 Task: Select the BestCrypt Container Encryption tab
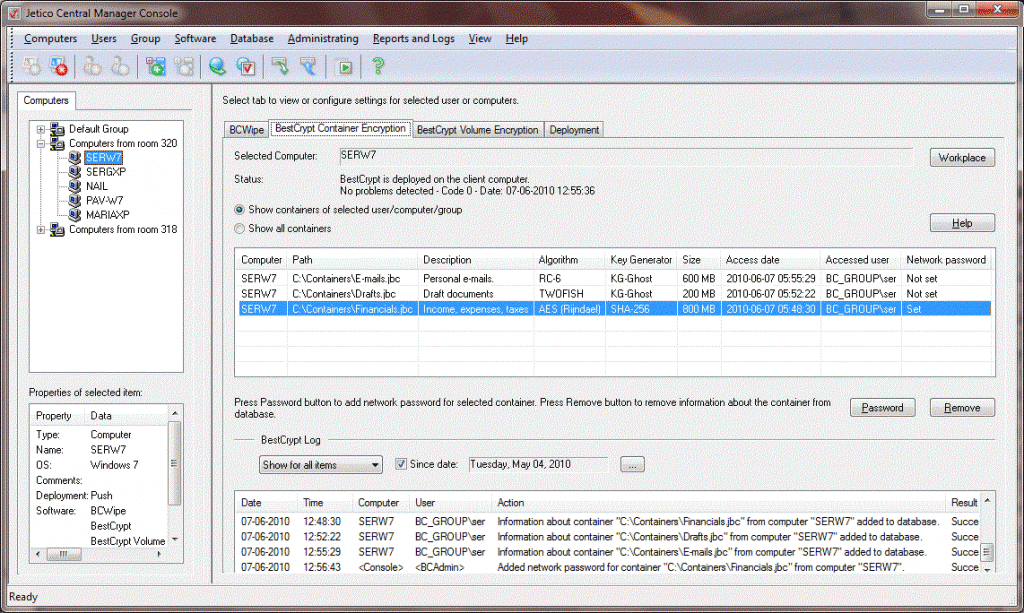[x=340, y=129]
